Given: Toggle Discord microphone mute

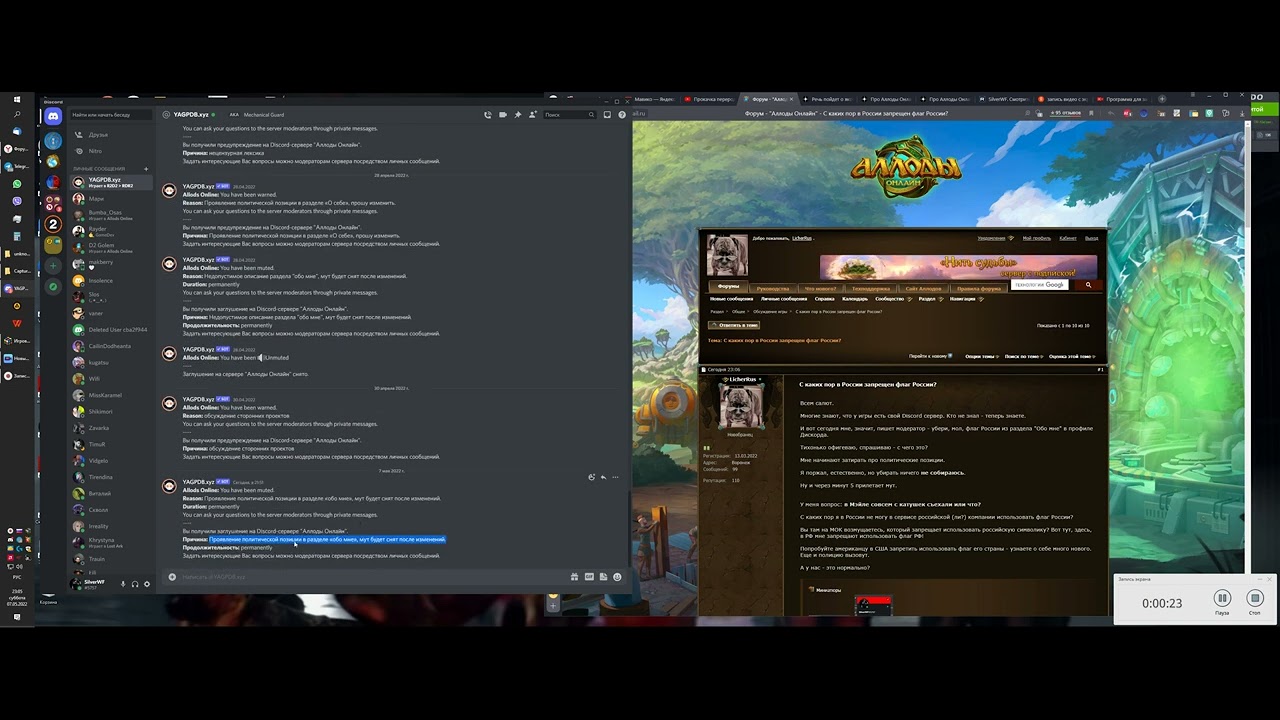Looking at the screenshot, I should pos(123,584).
